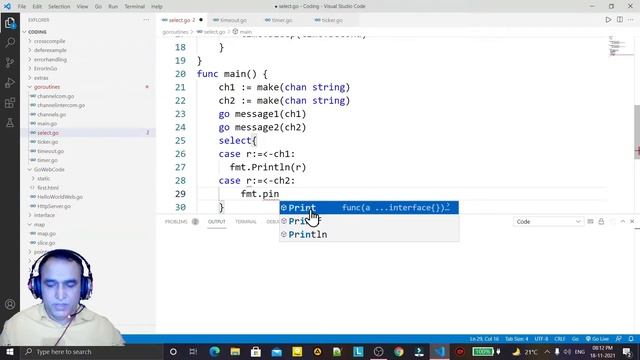640x360 pixels.
Task: Open the Edit menu
Action: [37, 7]
